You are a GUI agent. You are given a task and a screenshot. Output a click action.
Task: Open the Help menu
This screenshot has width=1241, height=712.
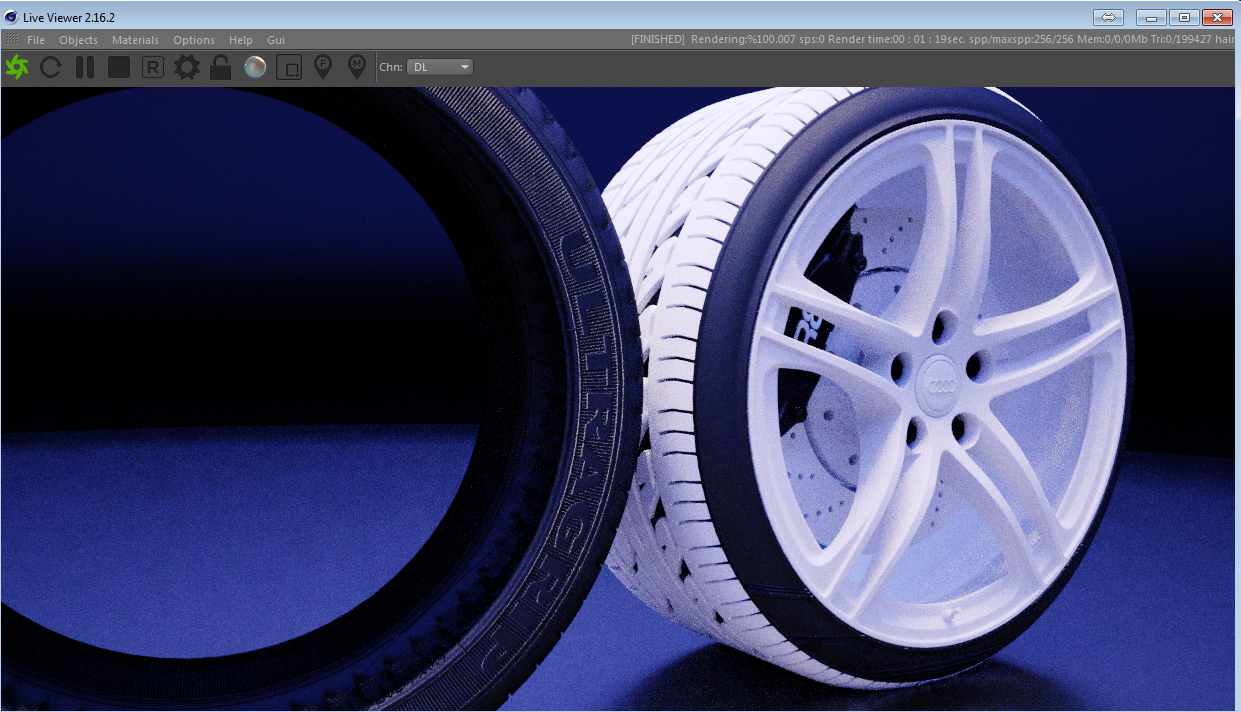pyautogui.click(x=241, y=40)
